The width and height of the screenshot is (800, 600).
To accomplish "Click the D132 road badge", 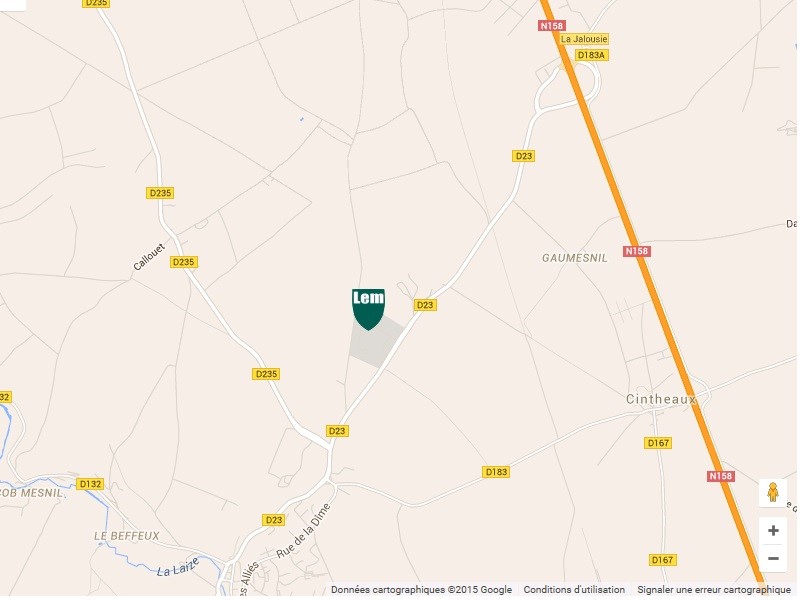I will pyautogui.click(x=90, y=485).
